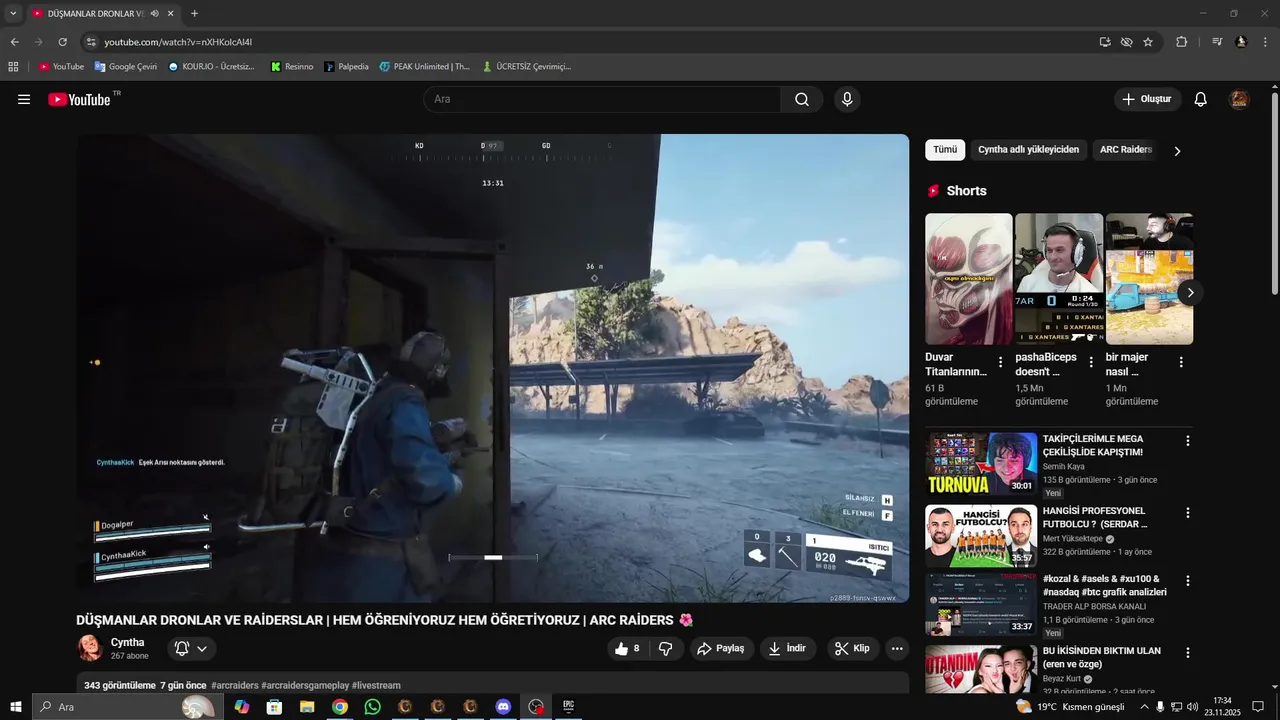This screenshot has width=1280, height=720.
Task: Dislike the video with thumbs down
Action: click(x=665, y=648)
